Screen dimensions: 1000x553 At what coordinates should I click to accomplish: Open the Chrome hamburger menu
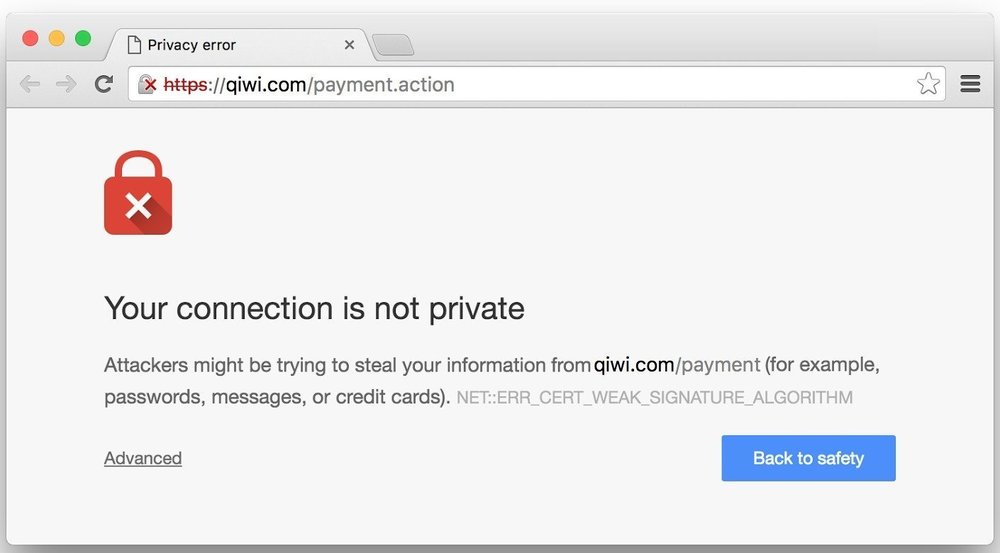click(970, 84)
